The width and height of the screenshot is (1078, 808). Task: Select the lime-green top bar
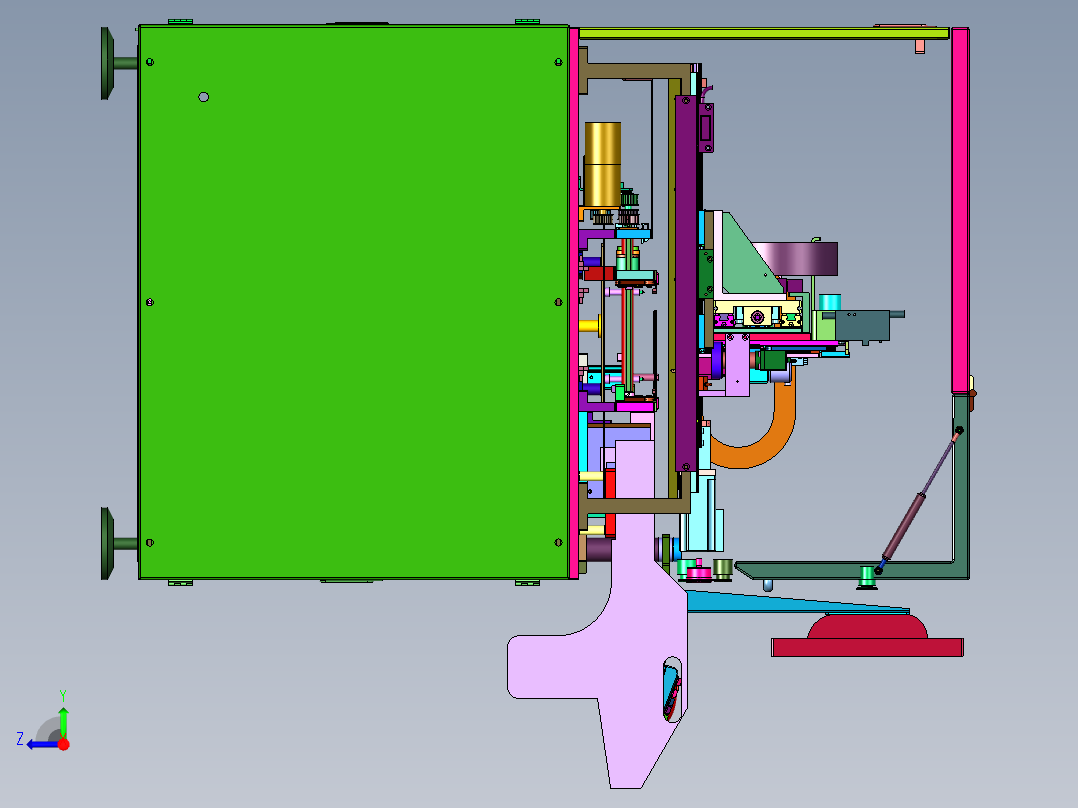764,33
